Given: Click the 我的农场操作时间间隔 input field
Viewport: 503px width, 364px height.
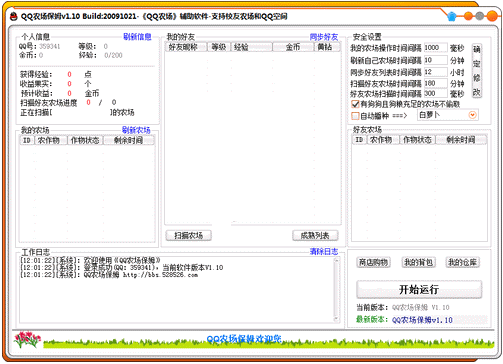Looking at the screenshot, I should [435, 48].
